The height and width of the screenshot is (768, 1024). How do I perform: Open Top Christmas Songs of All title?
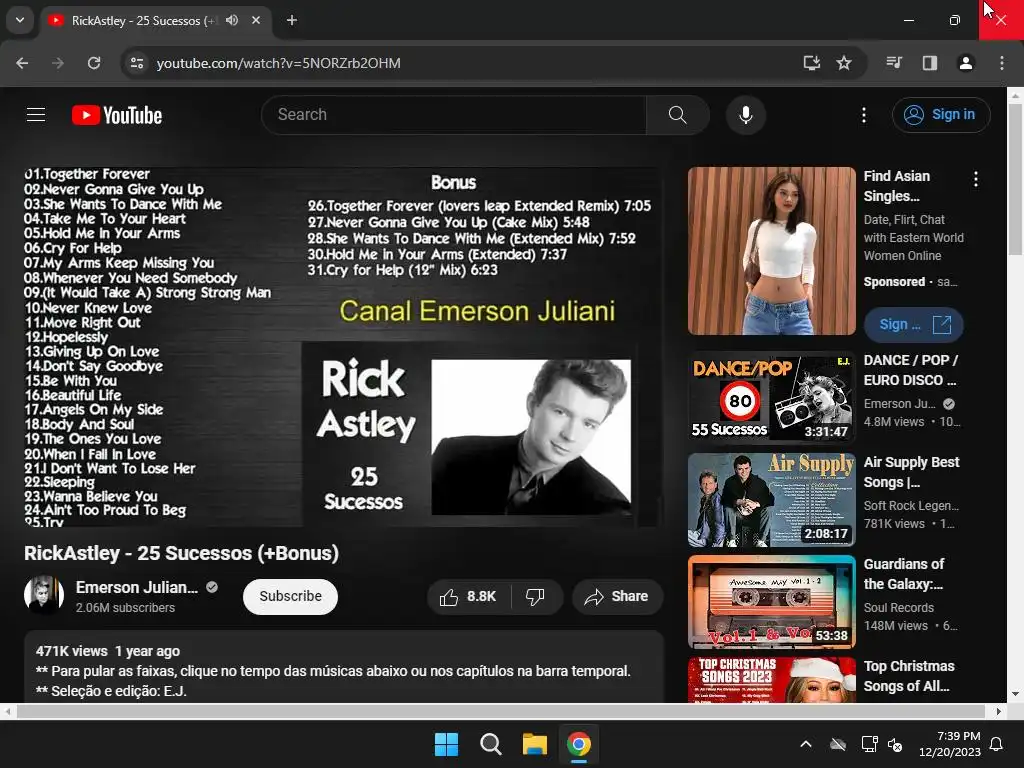pyautogui.click(x=908, y=676)
